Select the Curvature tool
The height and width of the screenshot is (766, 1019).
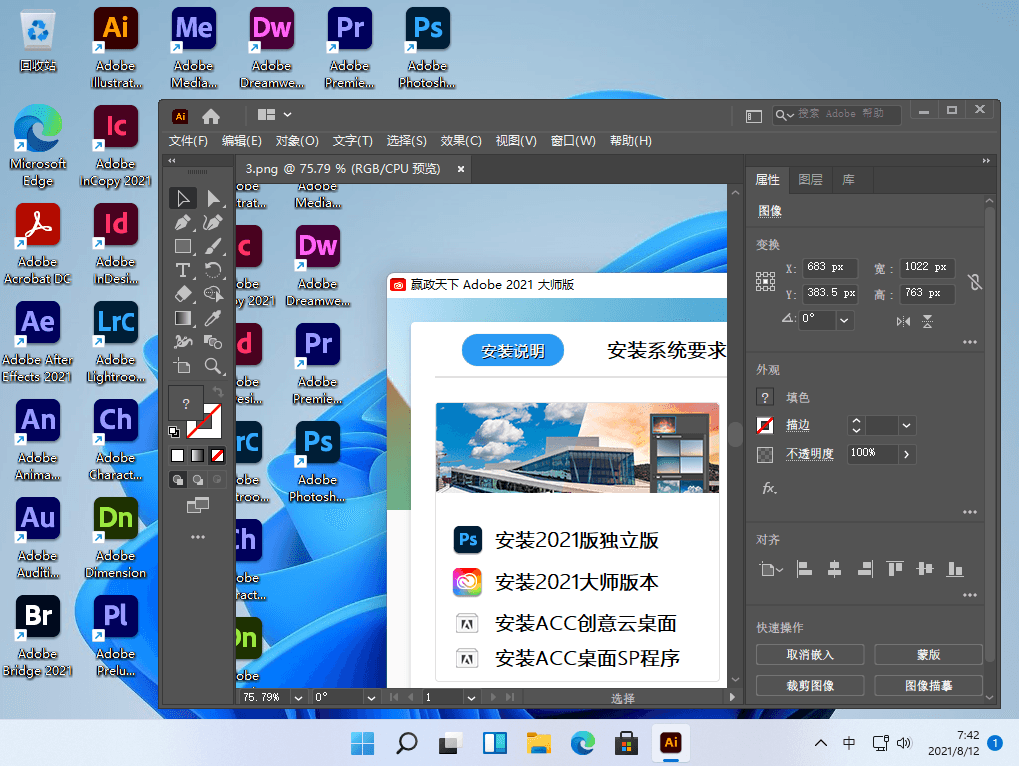click(213, 222)
